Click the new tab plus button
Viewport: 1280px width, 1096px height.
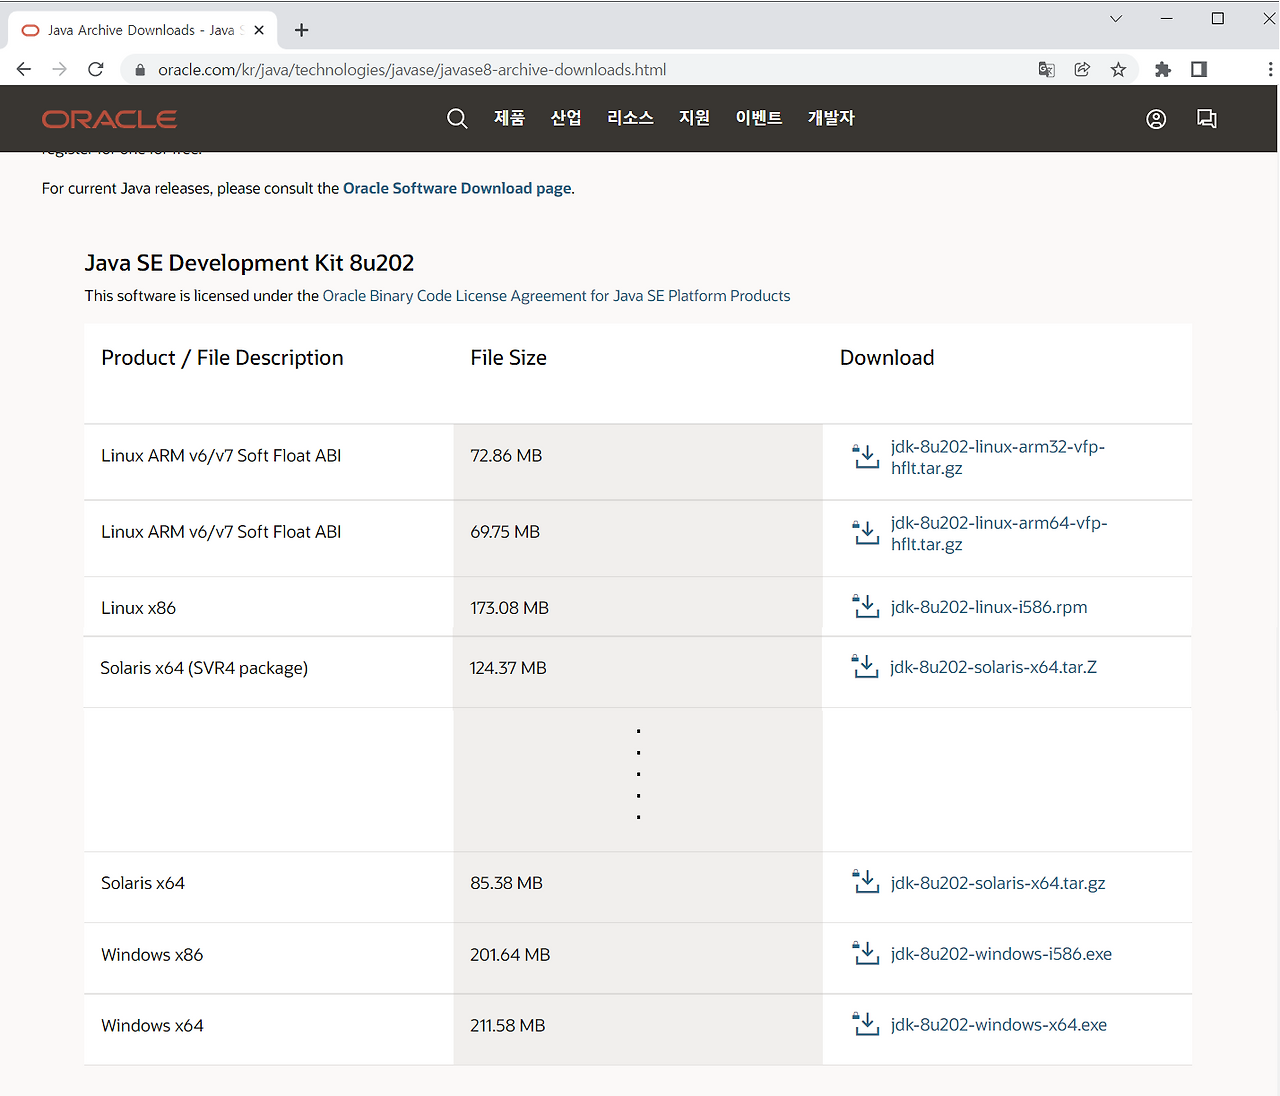coord(301,29)
